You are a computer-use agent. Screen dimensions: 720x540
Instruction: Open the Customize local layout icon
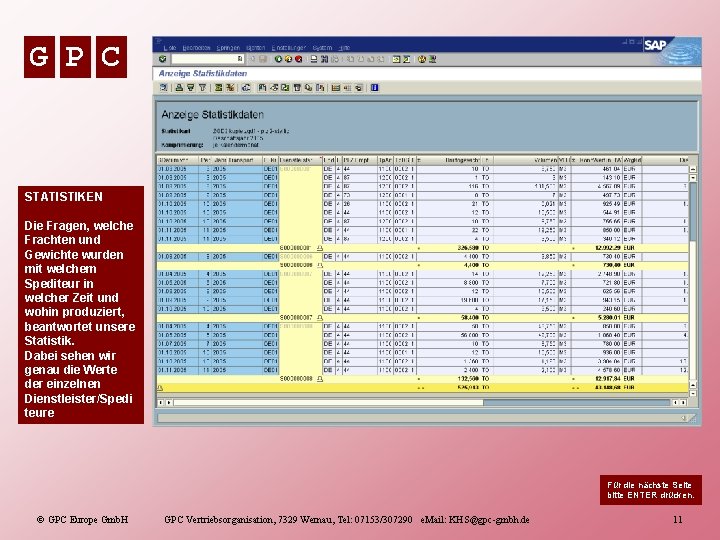pyautogui.click(x=432, y=59)
